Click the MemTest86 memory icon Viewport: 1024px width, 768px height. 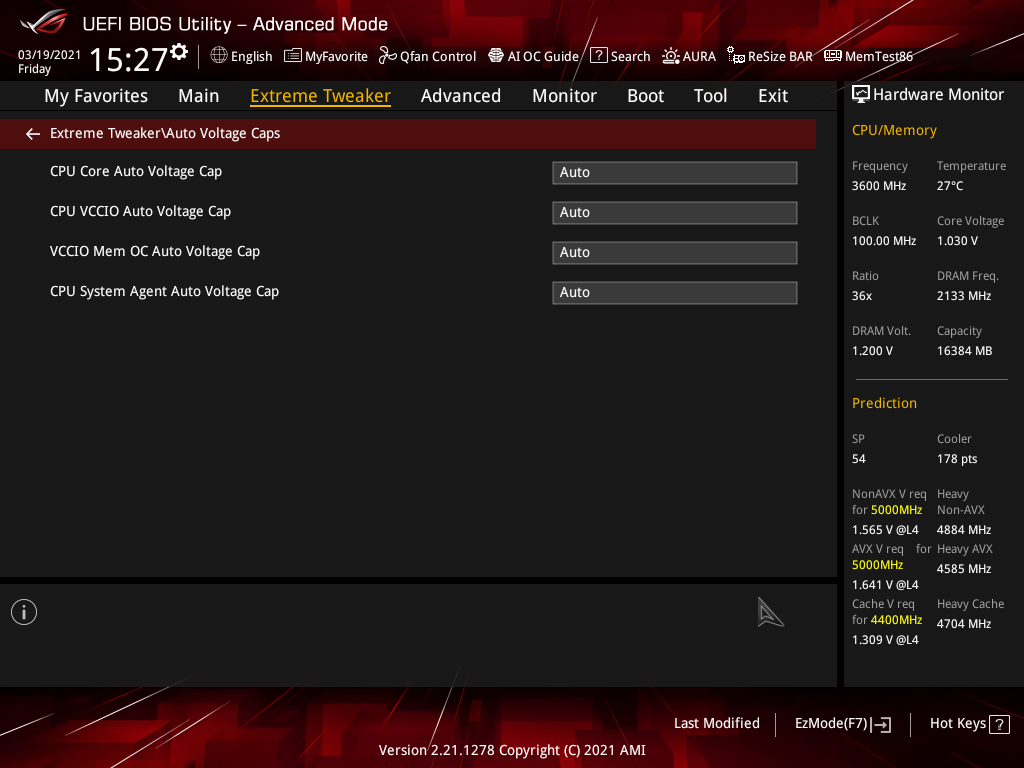point(833,56)
